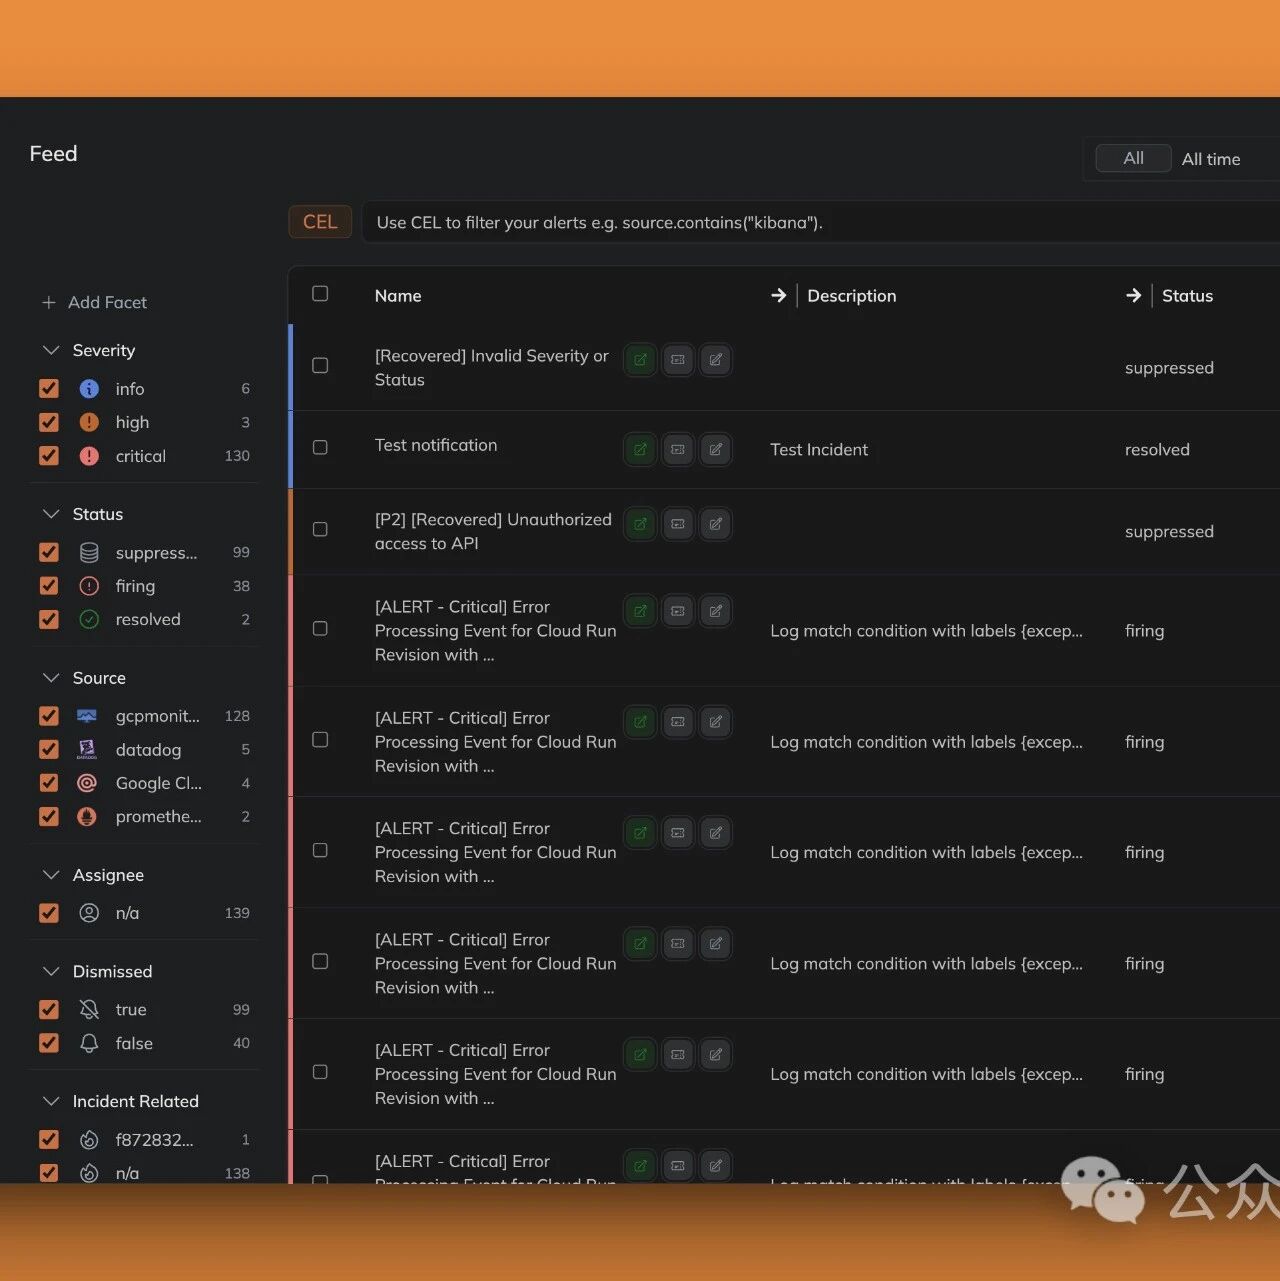The image size is (1280, 1281).
Task: Click edit note icon on Test notification row
Action: click(716, 450)
